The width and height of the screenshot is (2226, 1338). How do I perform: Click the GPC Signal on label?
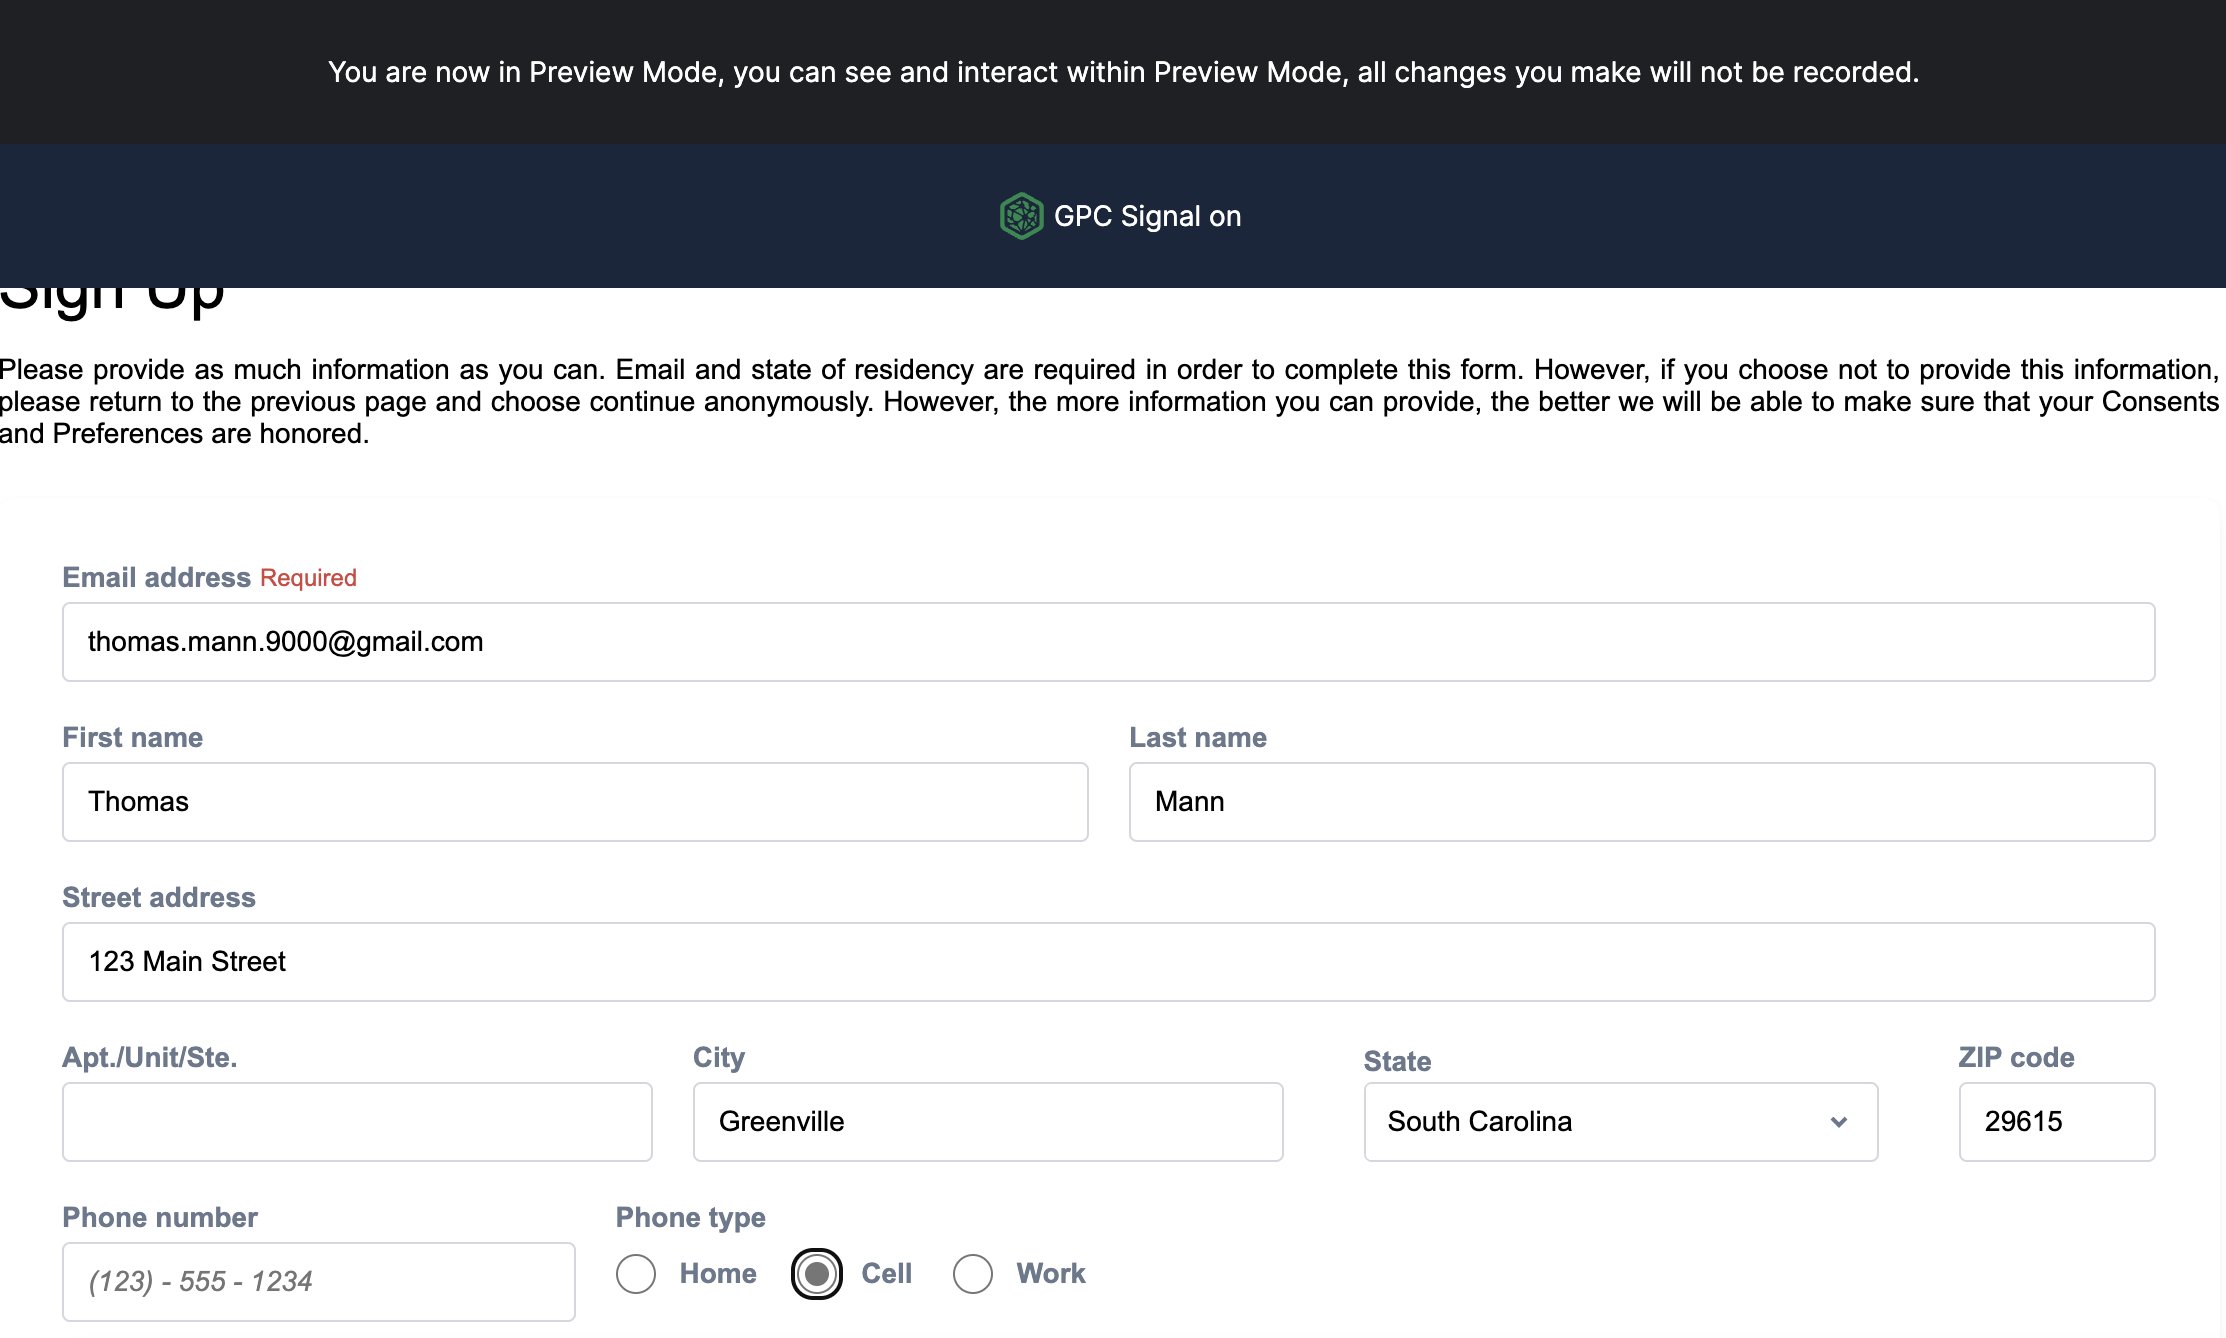[1147, 216]
